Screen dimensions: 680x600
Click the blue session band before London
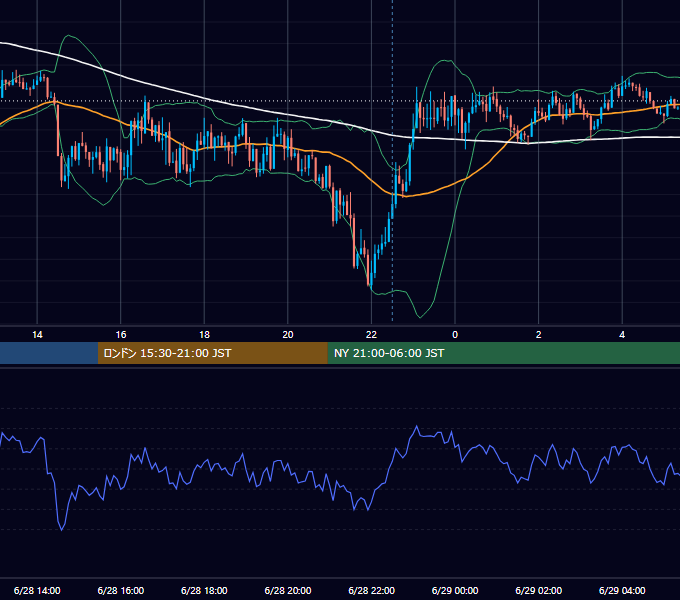tap(49, 353)
